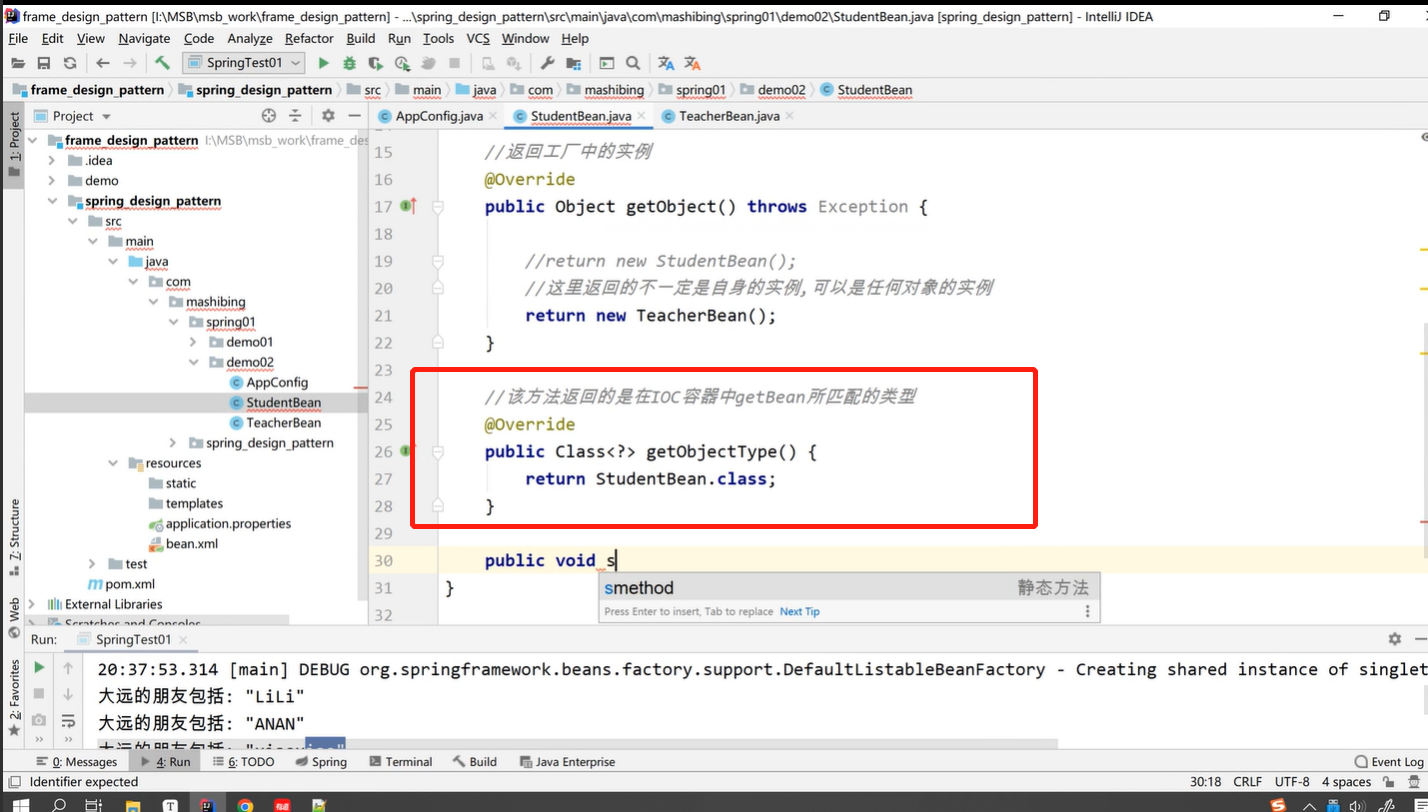Open the File menu
Screen dimensions: 1428x812
(18, 38)
